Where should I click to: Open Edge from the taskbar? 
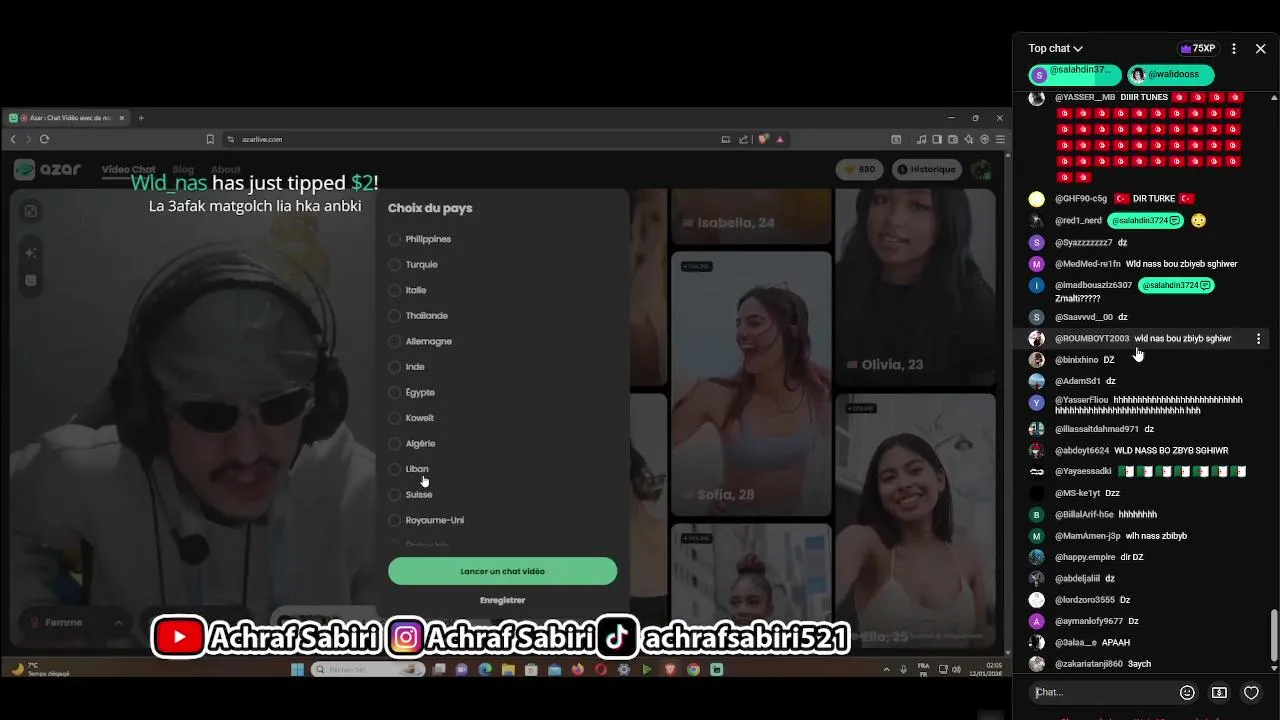click(485, 669)
